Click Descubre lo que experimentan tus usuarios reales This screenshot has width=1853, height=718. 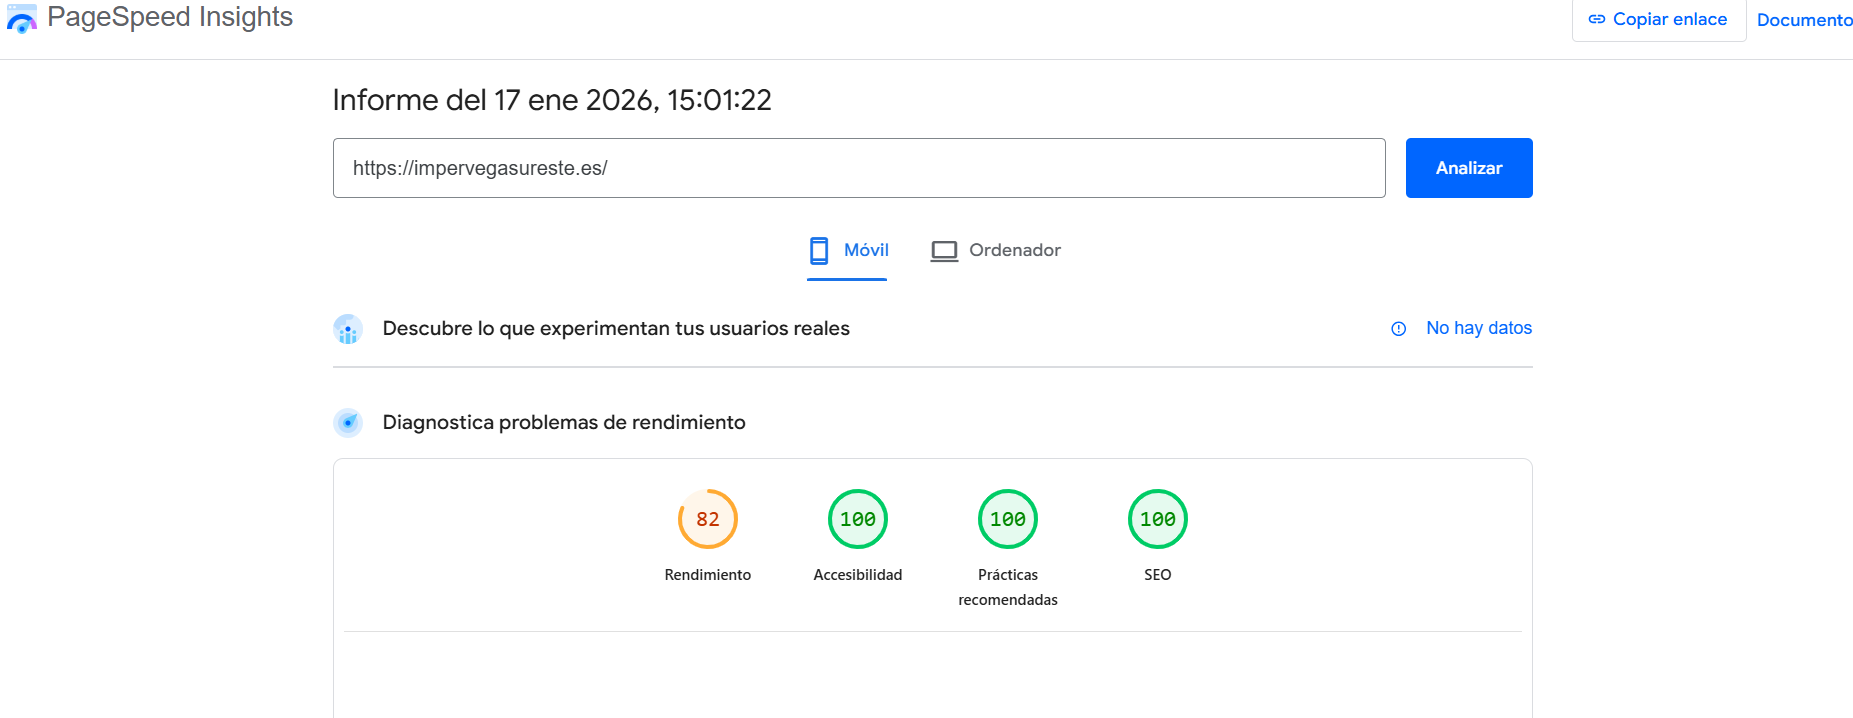click(x=616, y=329)
